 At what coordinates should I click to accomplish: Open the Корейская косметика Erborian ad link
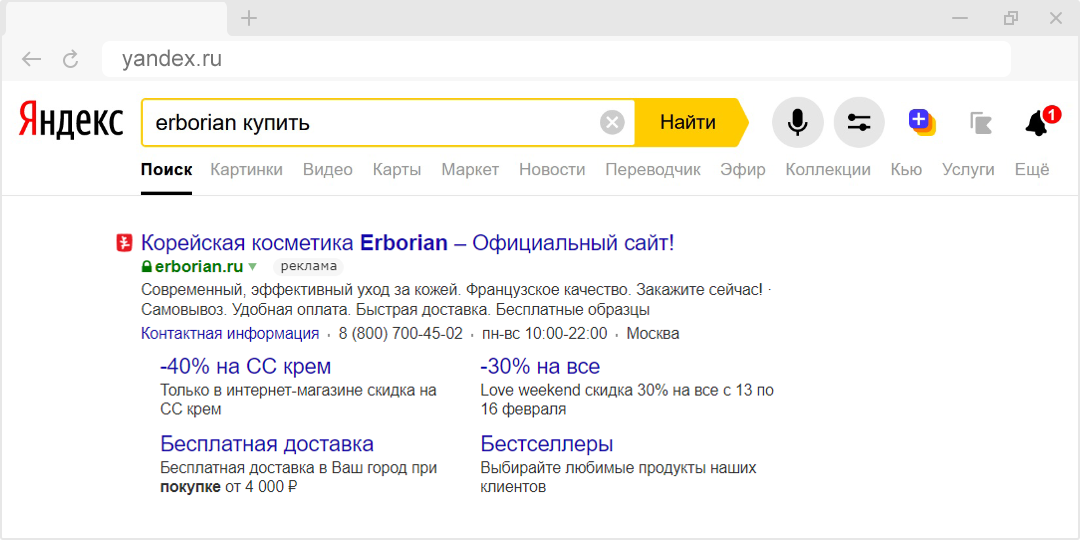click(407, 243)
